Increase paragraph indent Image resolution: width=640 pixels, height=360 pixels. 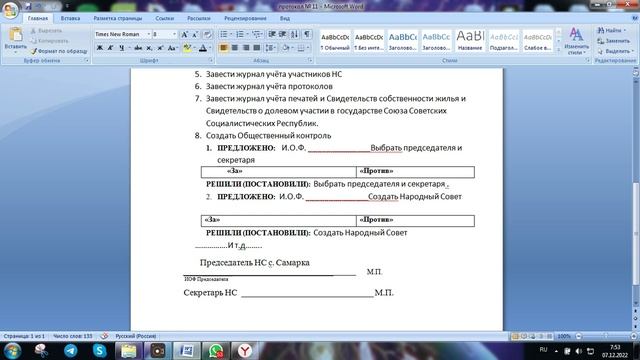[x=282, y=34]
